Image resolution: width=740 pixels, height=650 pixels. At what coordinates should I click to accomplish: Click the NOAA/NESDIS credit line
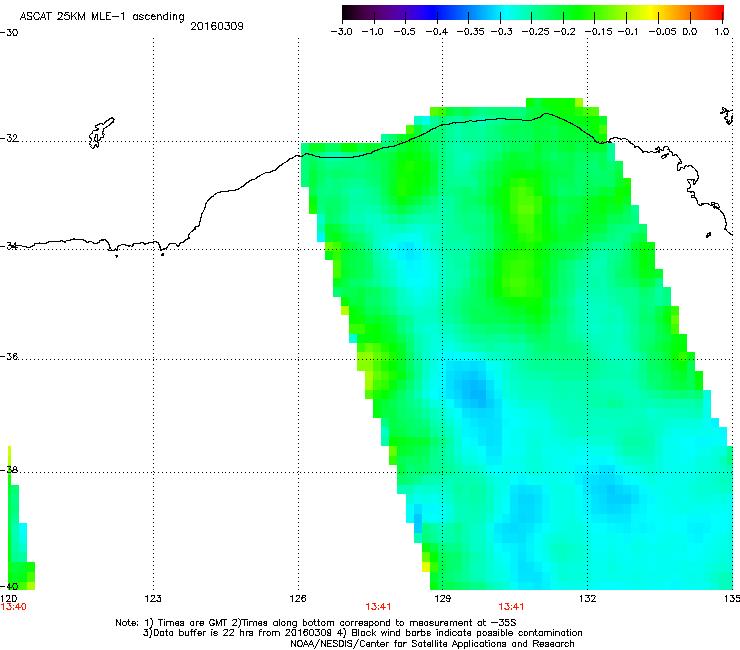click(432, 644)
